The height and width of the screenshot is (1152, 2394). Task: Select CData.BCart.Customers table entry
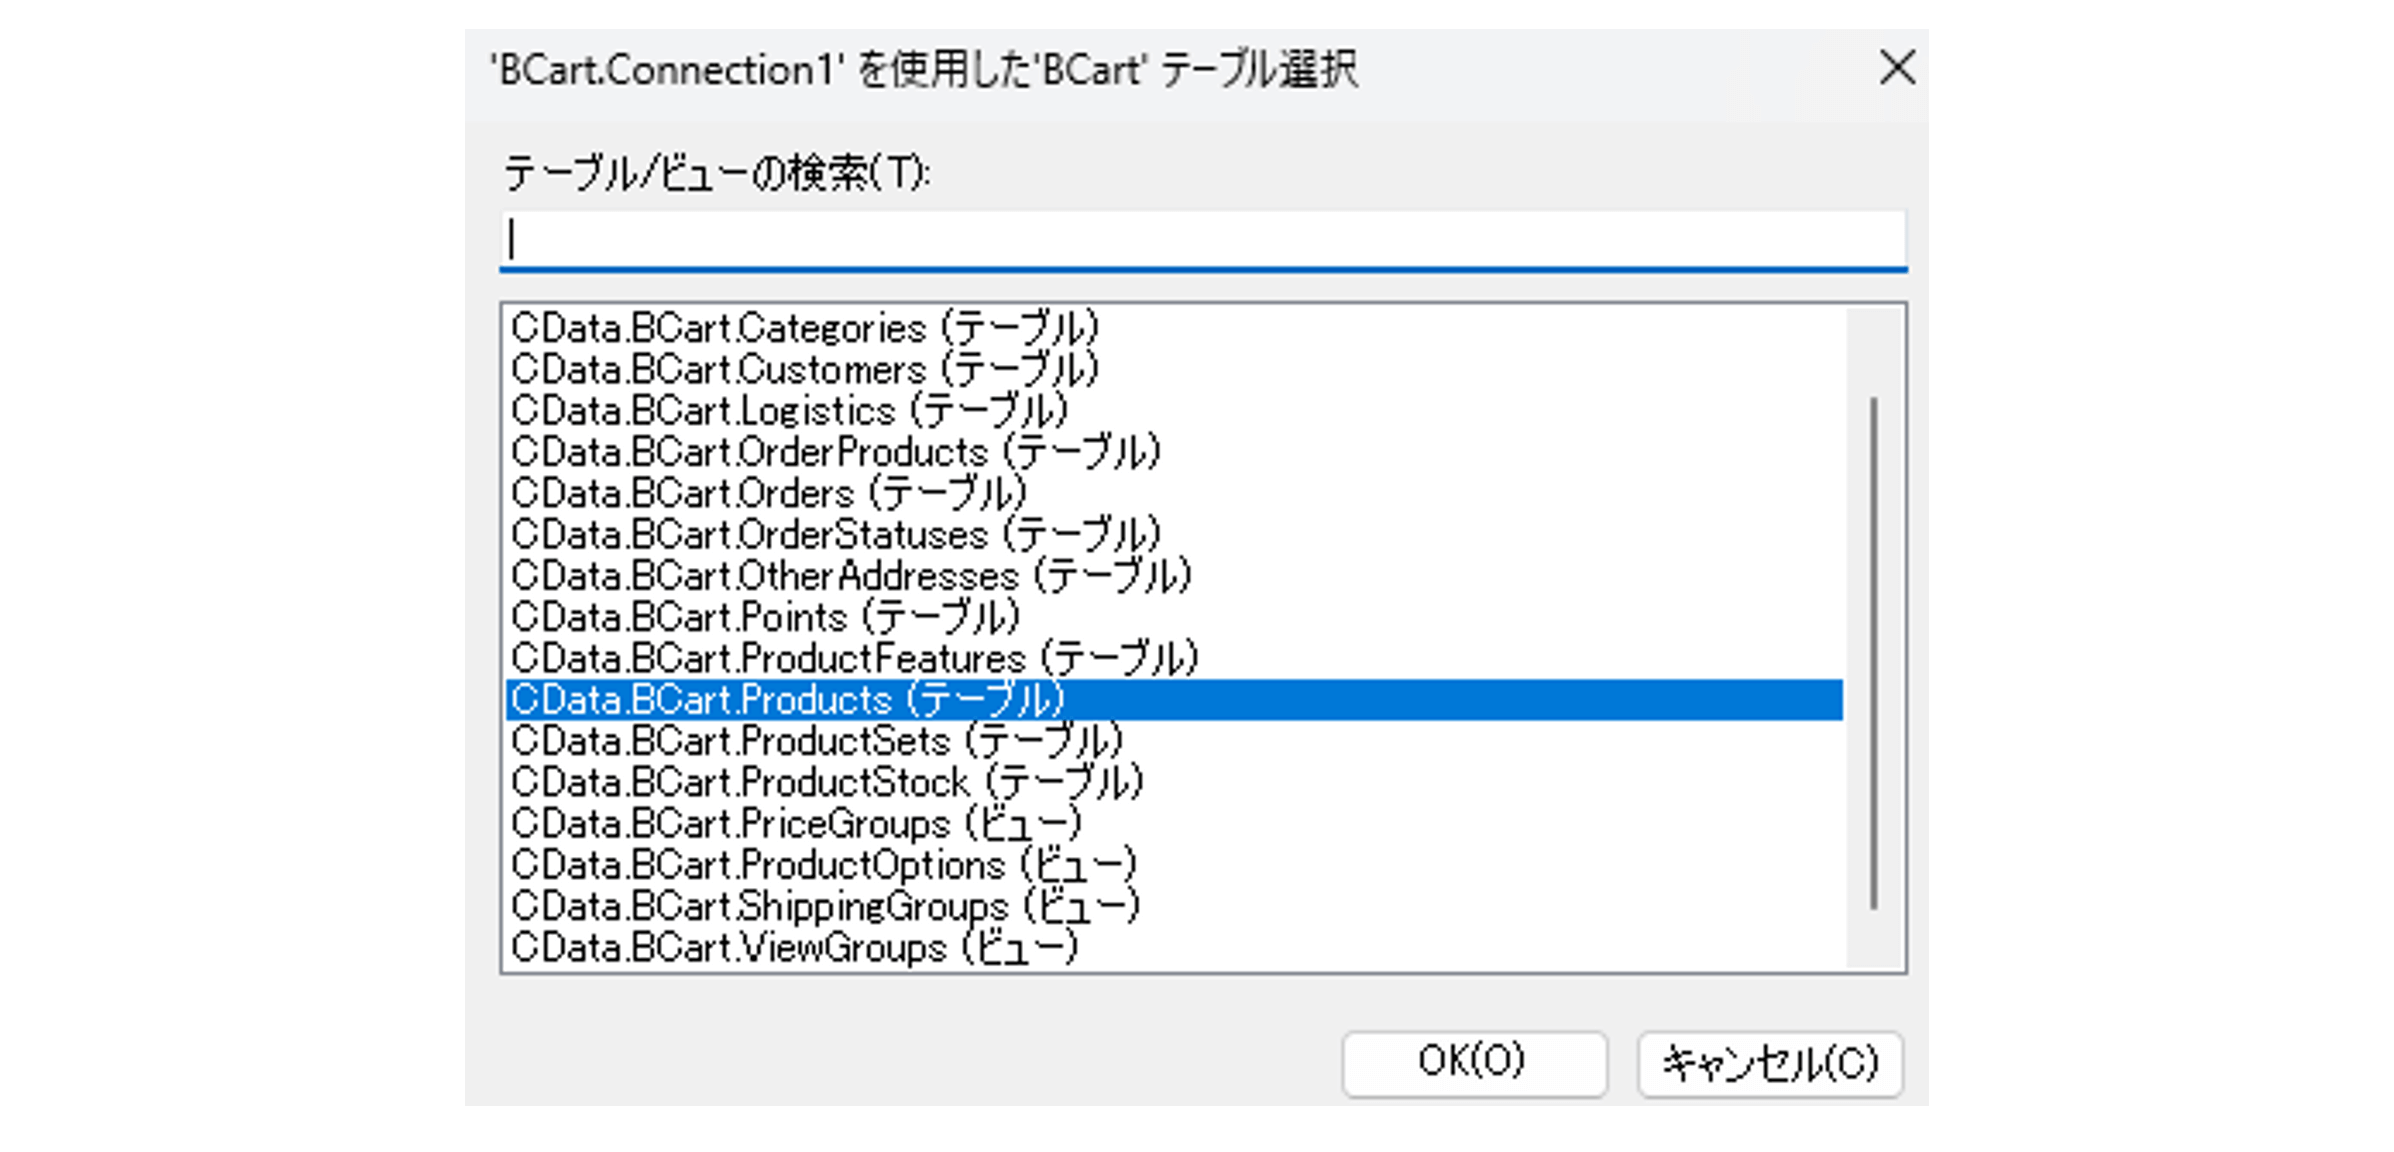805,370
